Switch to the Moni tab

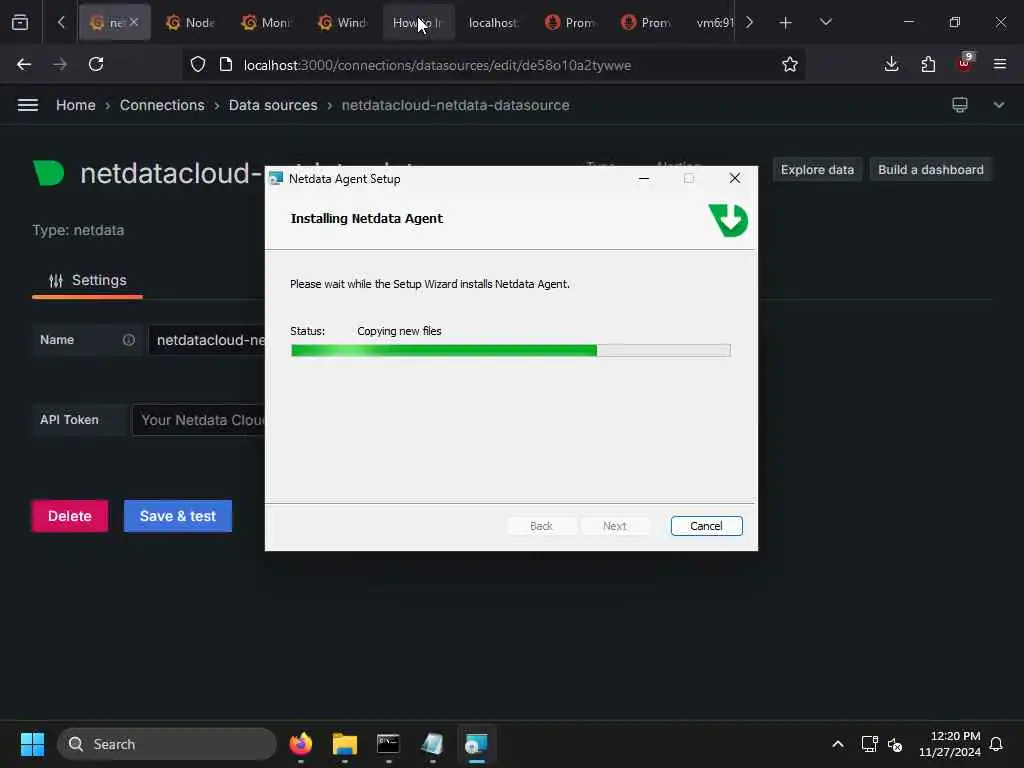(266, 23)
